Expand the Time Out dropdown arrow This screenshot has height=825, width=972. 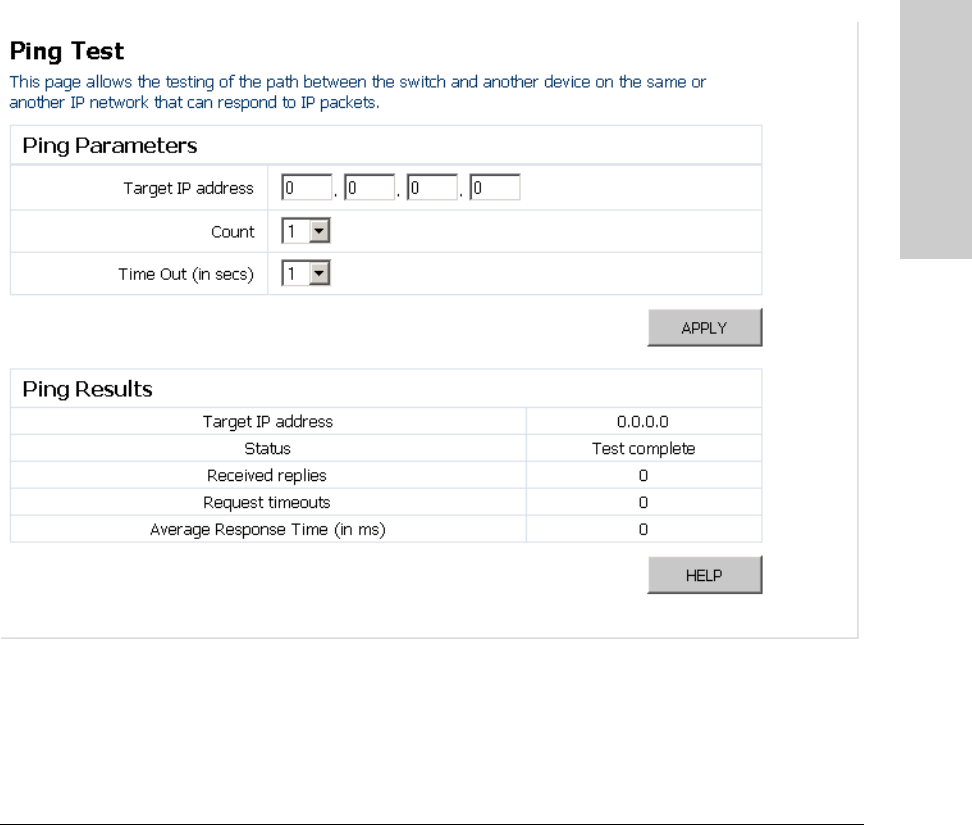[x=319, y=273]
